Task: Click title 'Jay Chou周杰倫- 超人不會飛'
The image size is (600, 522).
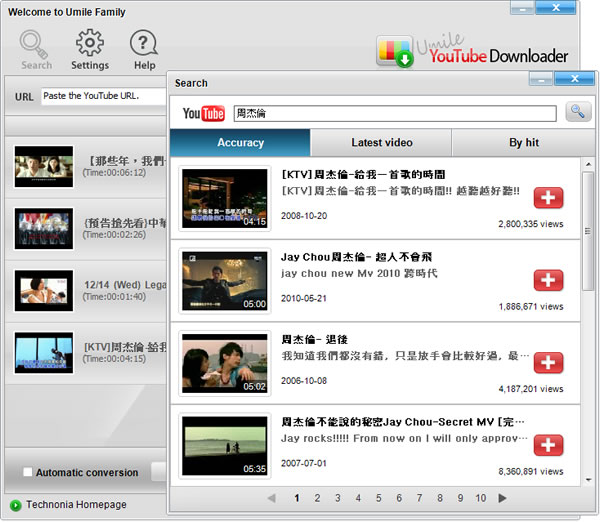Action: [x=356, y=257]
